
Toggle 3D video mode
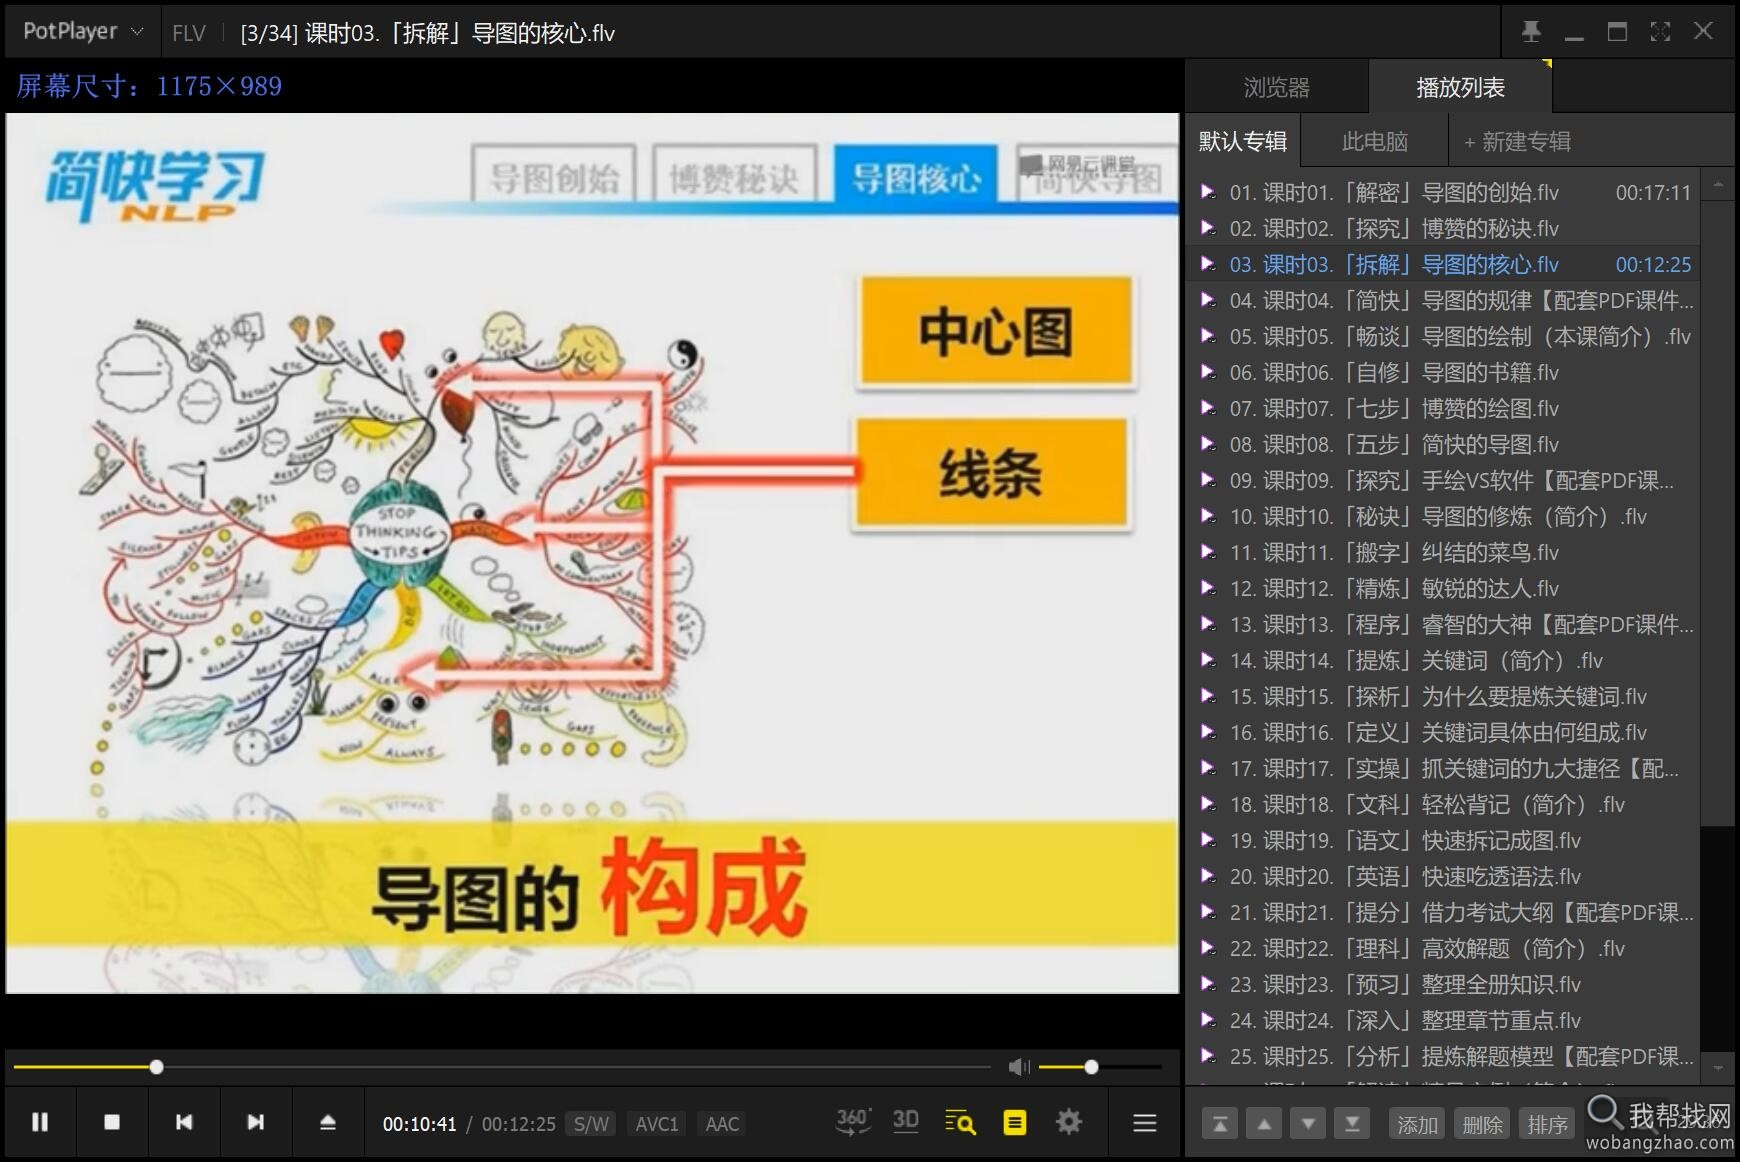pyautogui.click(x=906, y=1121)
